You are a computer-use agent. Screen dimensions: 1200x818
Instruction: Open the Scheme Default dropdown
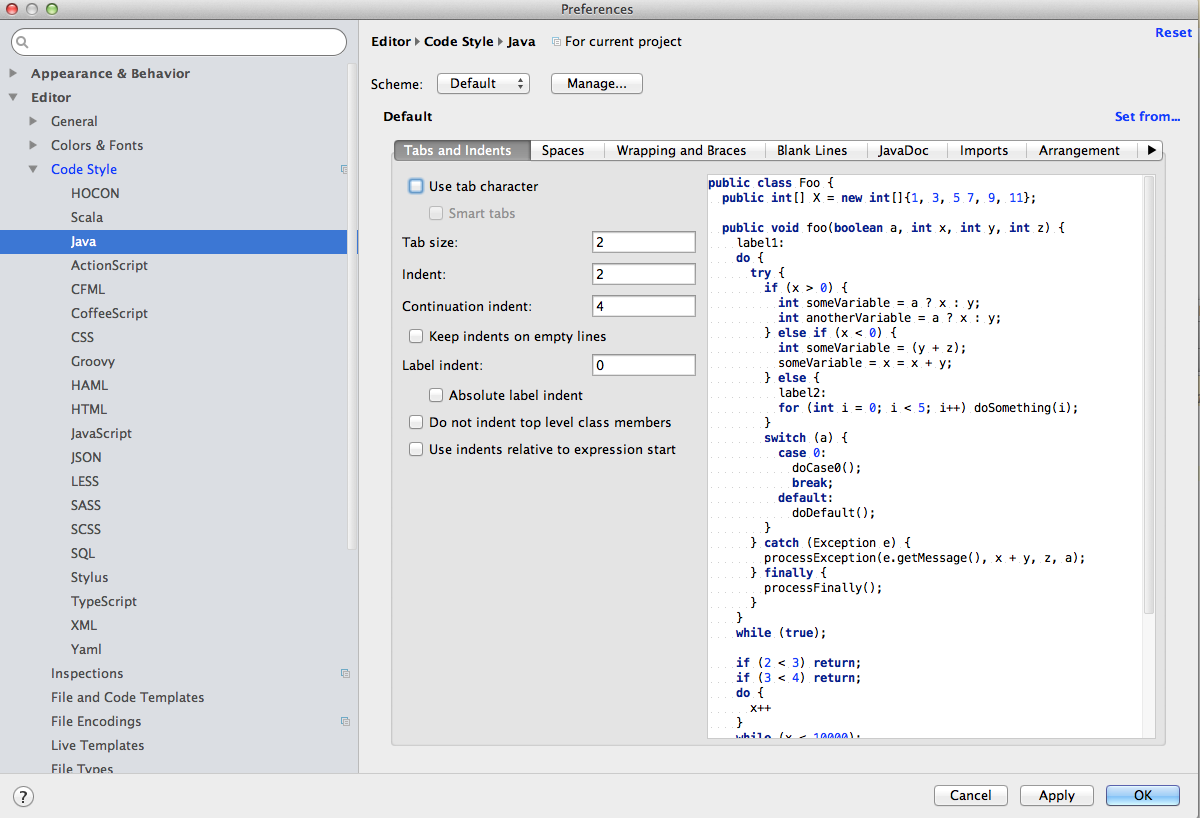point(483,84)
